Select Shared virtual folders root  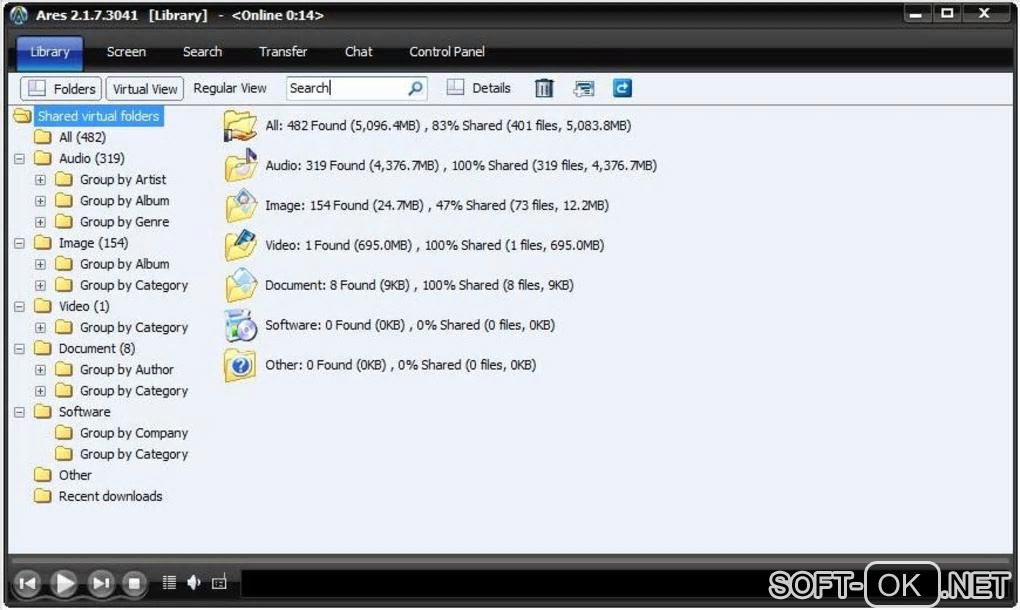coord(98,116)
